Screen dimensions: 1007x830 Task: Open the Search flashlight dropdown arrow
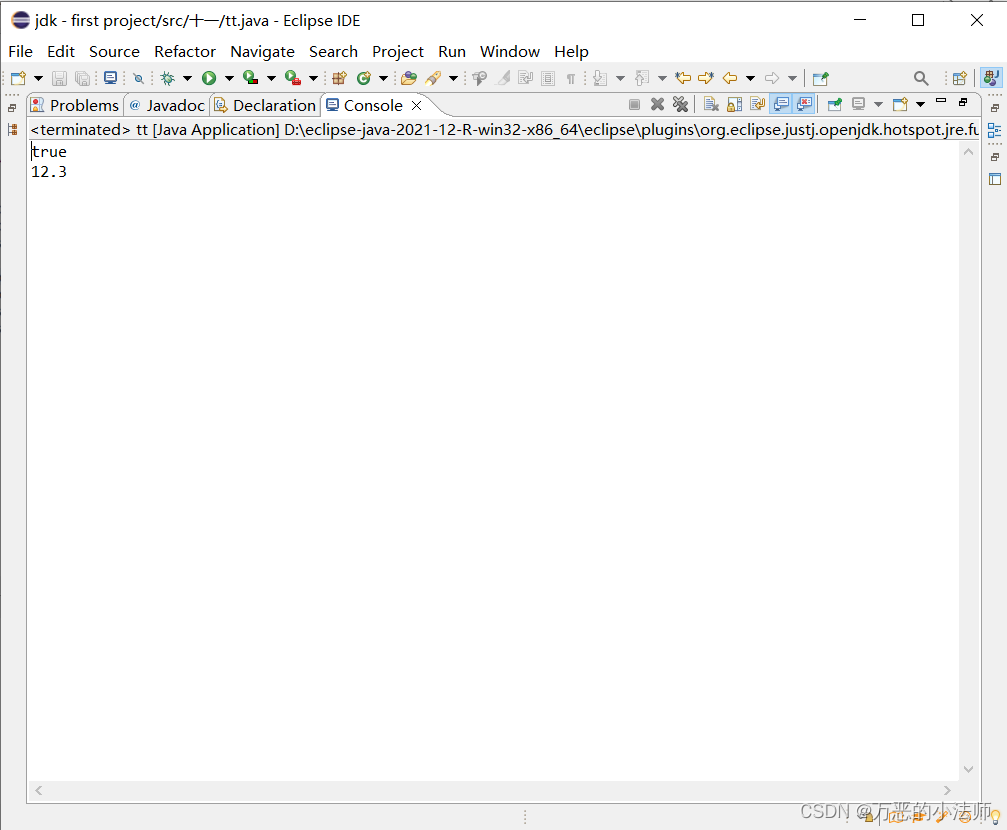453,78
